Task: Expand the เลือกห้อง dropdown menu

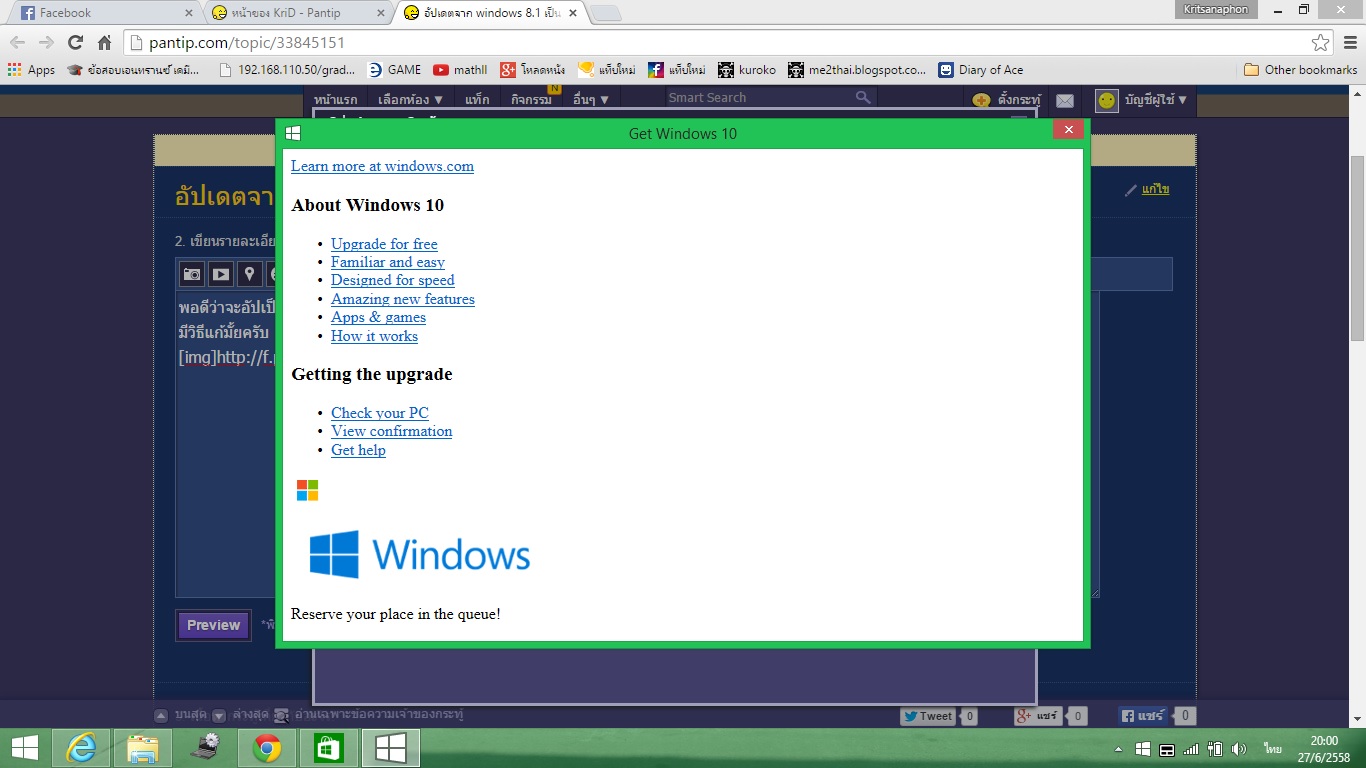Action: [x=411, y=100]
